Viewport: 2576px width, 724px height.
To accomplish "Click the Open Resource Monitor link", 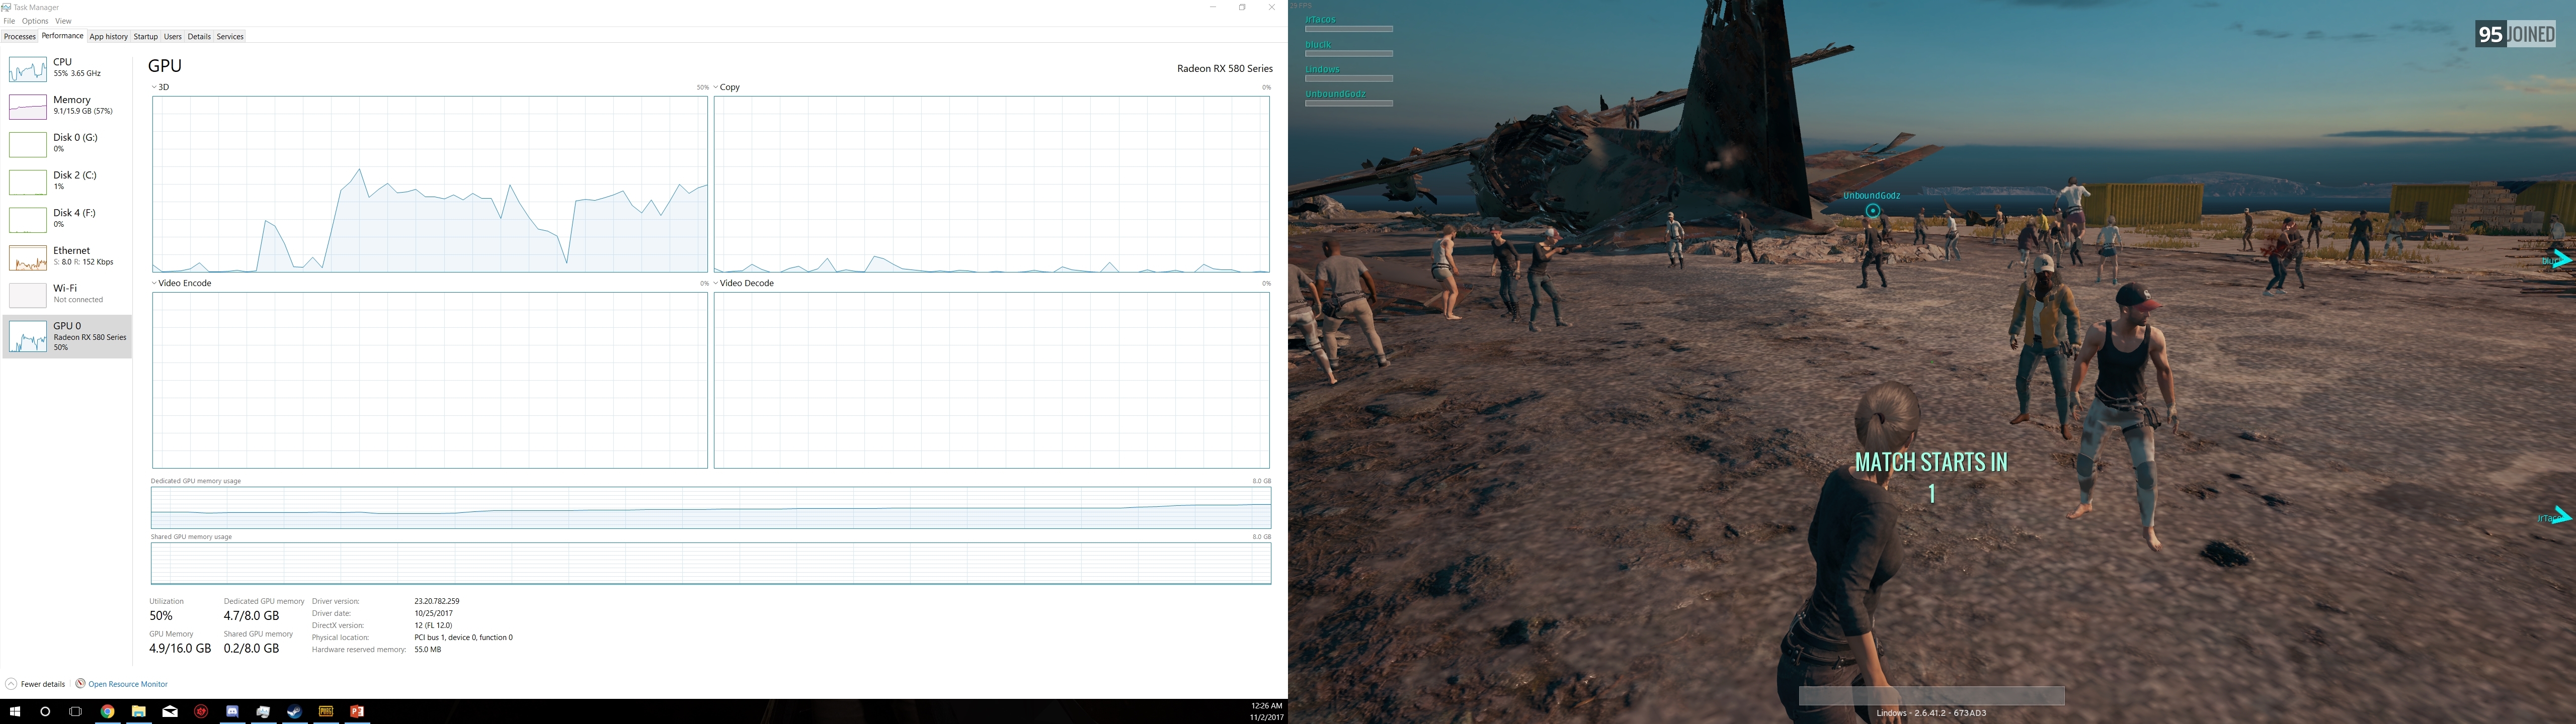I will 128,684.
